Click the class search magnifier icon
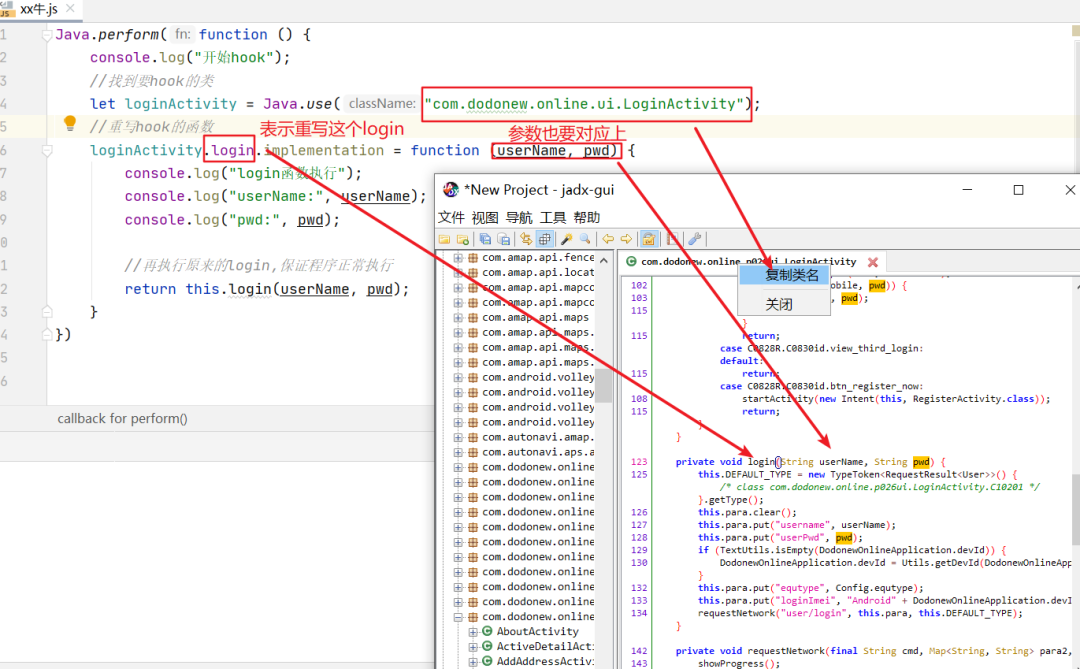This screenshot has width=1080, height=669. [583, 239]
